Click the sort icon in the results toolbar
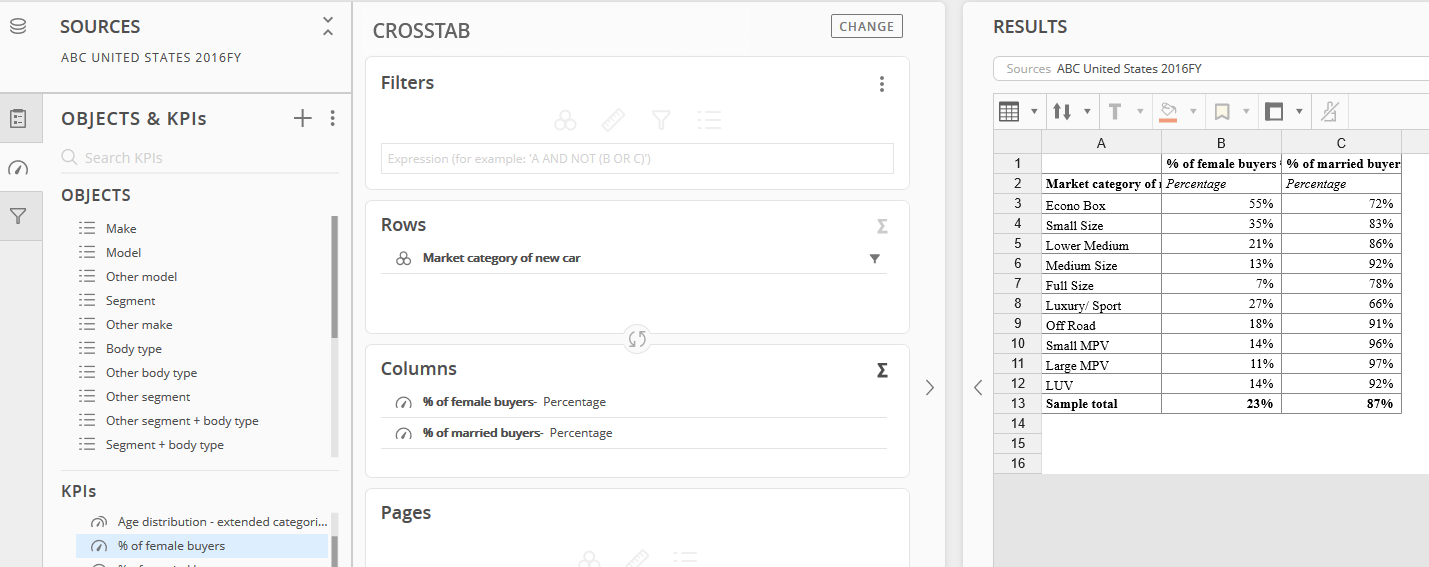The height and width of the screenshot is (567, 1429). tap(1063, 112)
